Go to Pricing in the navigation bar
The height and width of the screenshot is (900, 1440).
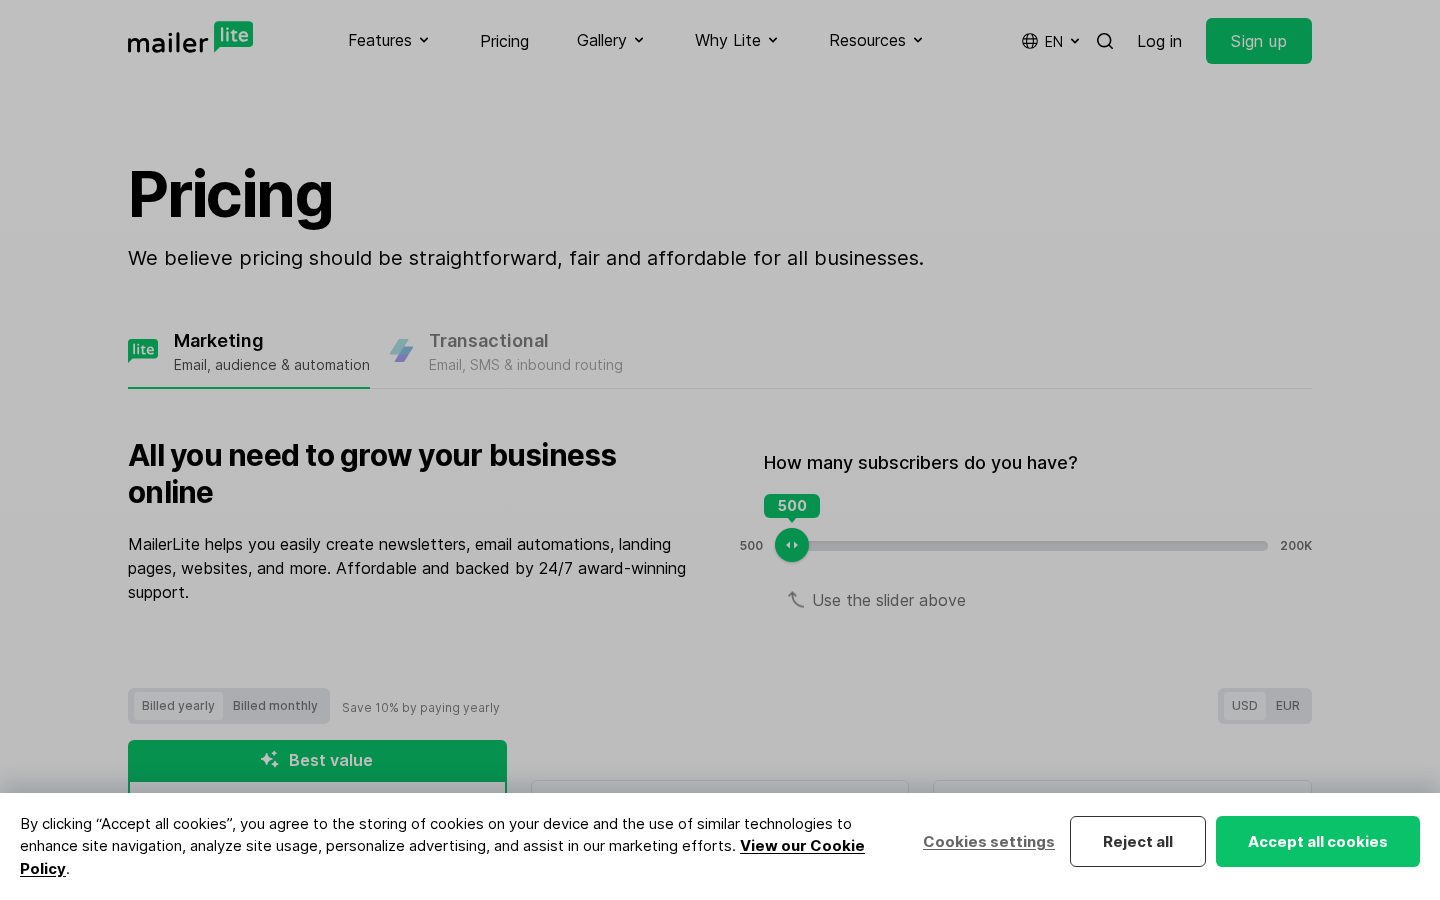pyautogui.click(x=504, y=41)
